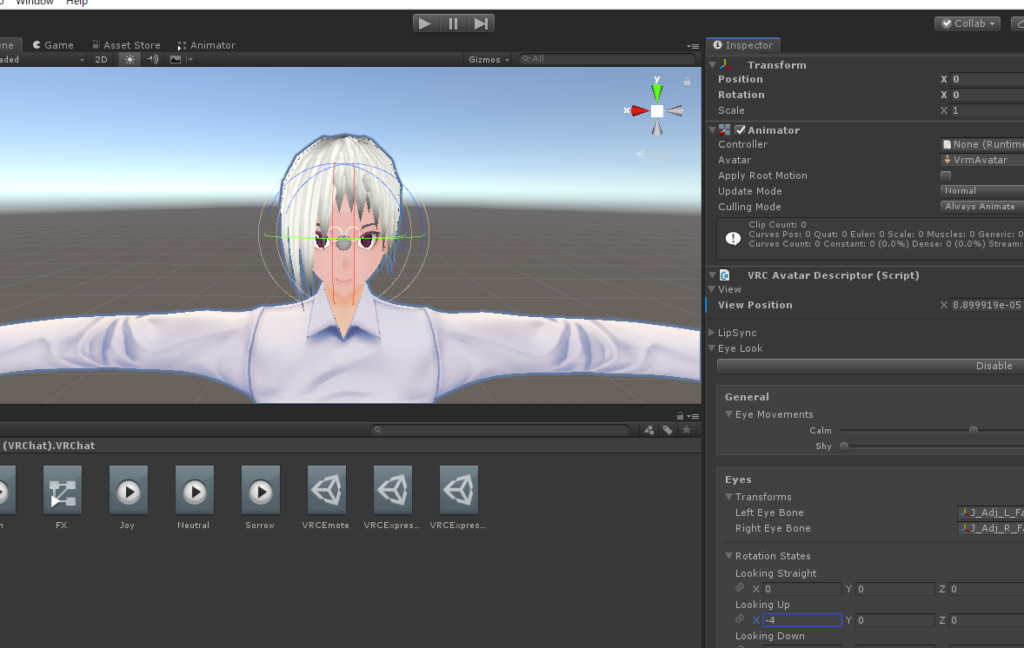1024x648 pixels.
Task: Collapse the Eye Movements foldout
Action: (x=729, y=414)
